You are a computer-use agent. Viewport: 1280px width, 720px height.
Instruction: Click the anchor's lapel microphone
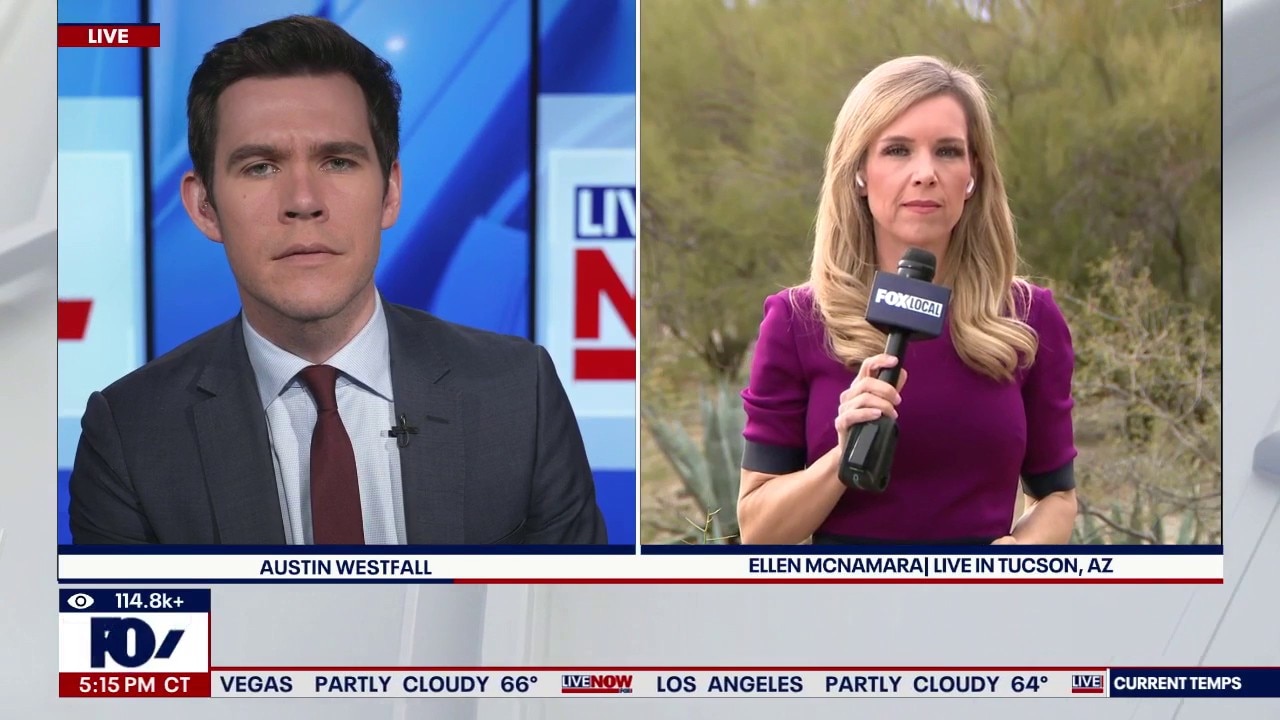click(x=402, y=430)
